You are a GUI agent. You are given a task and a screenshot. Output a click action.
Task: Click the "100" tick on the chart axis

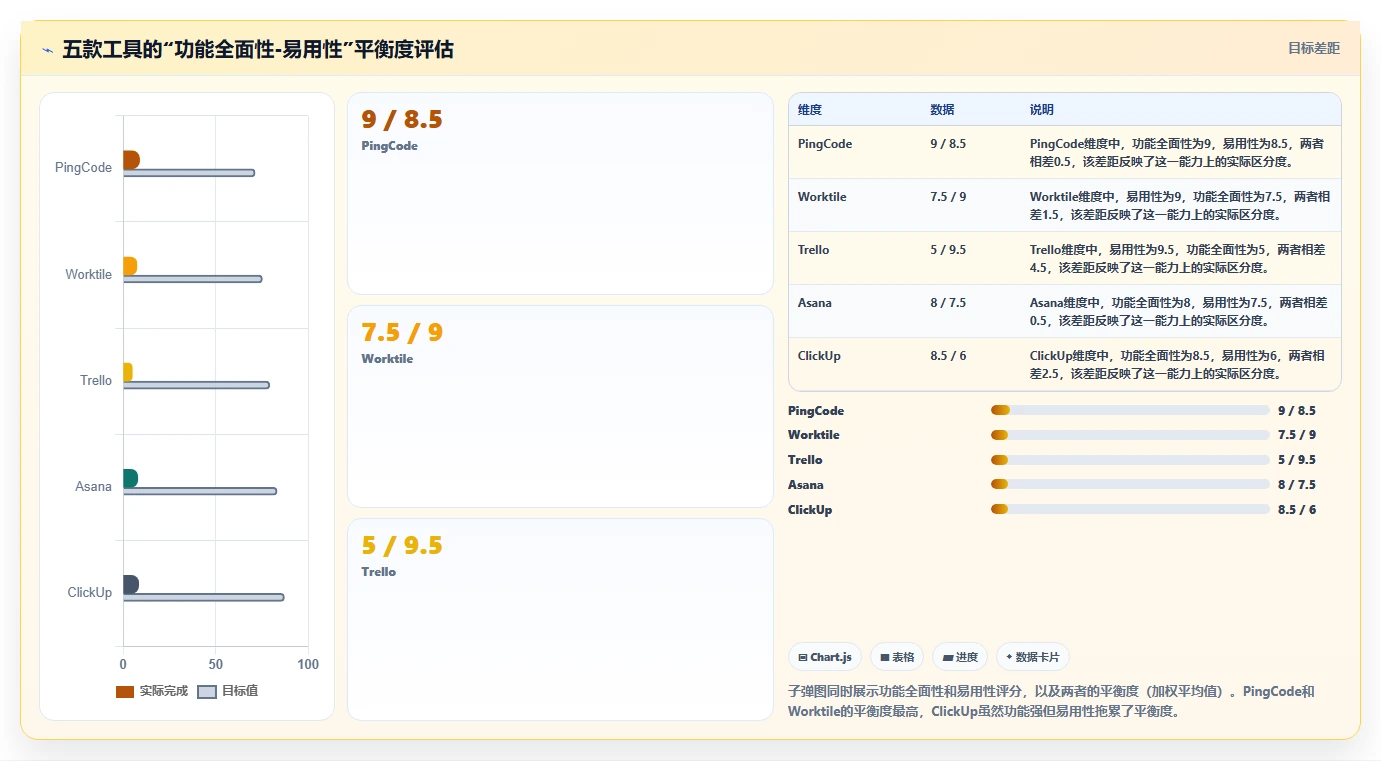coord(308,665)
